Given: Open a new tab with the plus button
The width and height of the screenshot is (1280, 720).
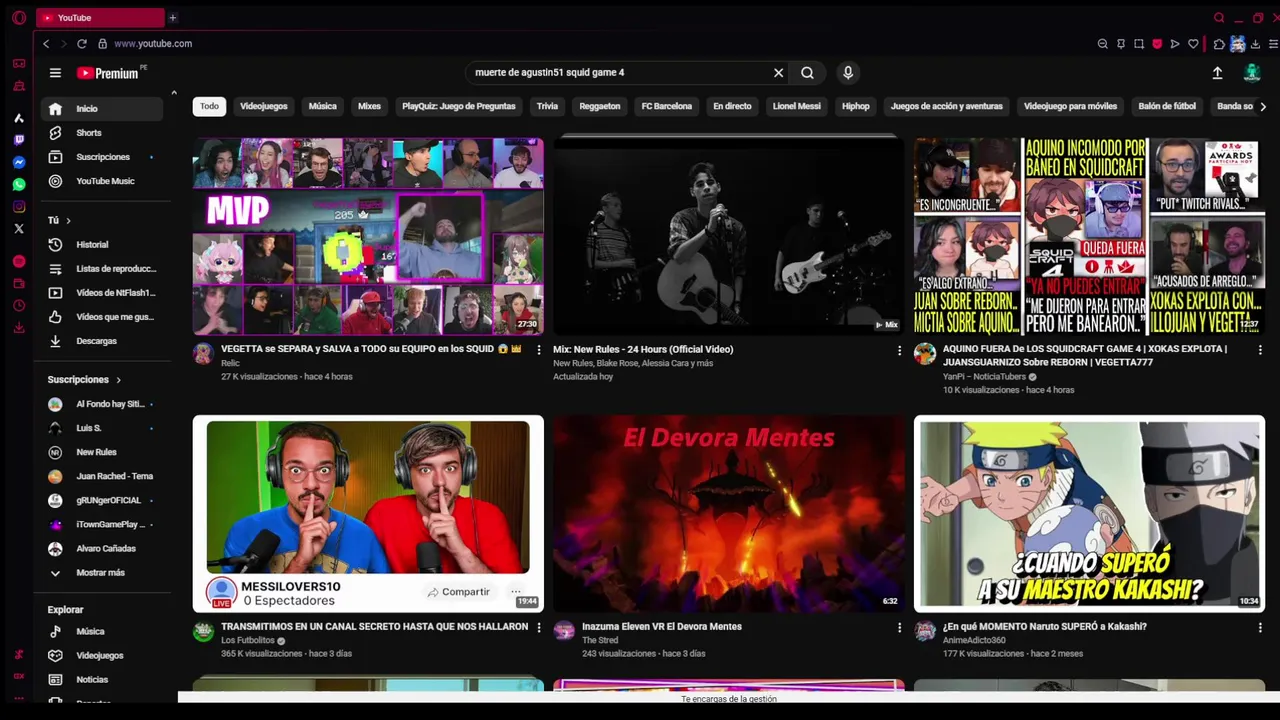Looking at the screenshot, I should (x=172, y=18).
